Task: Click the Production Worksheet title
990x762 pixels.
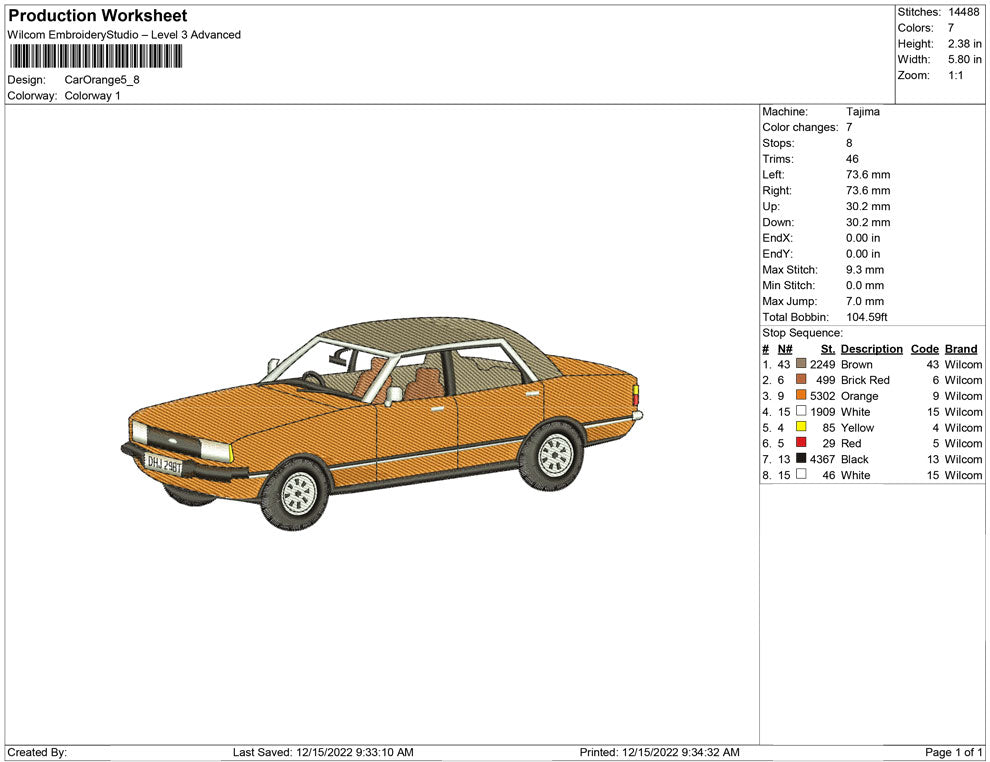Action: (97, 16)
